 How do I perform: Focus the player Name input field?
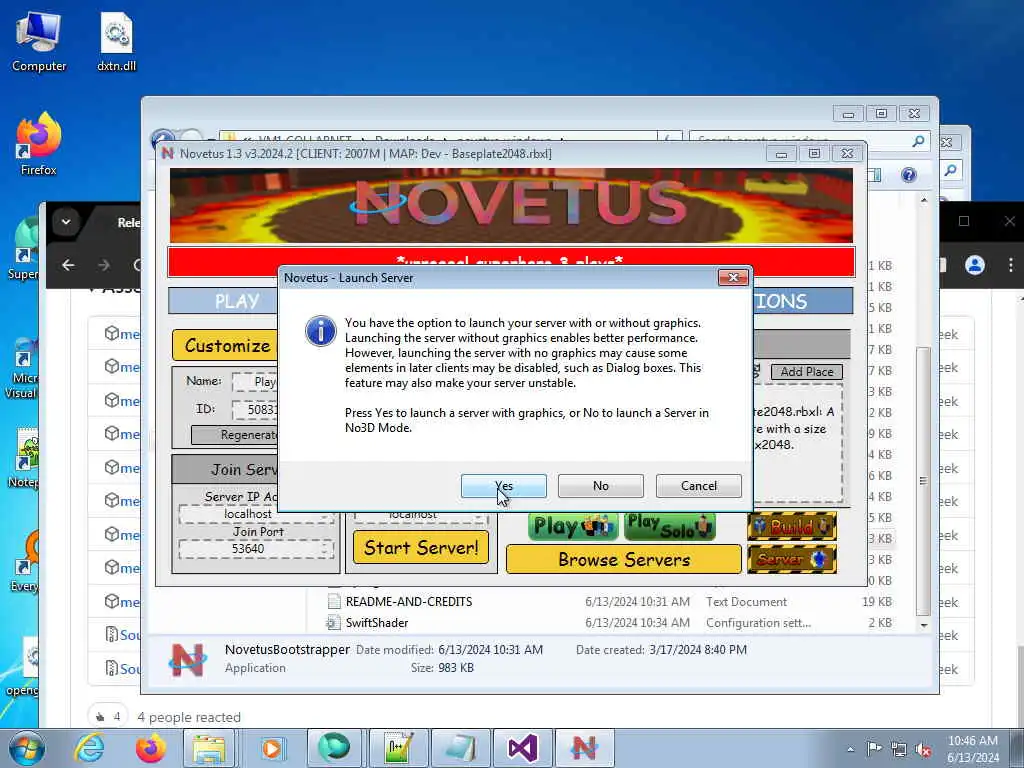pyautogui.click(x=255, y=381)
